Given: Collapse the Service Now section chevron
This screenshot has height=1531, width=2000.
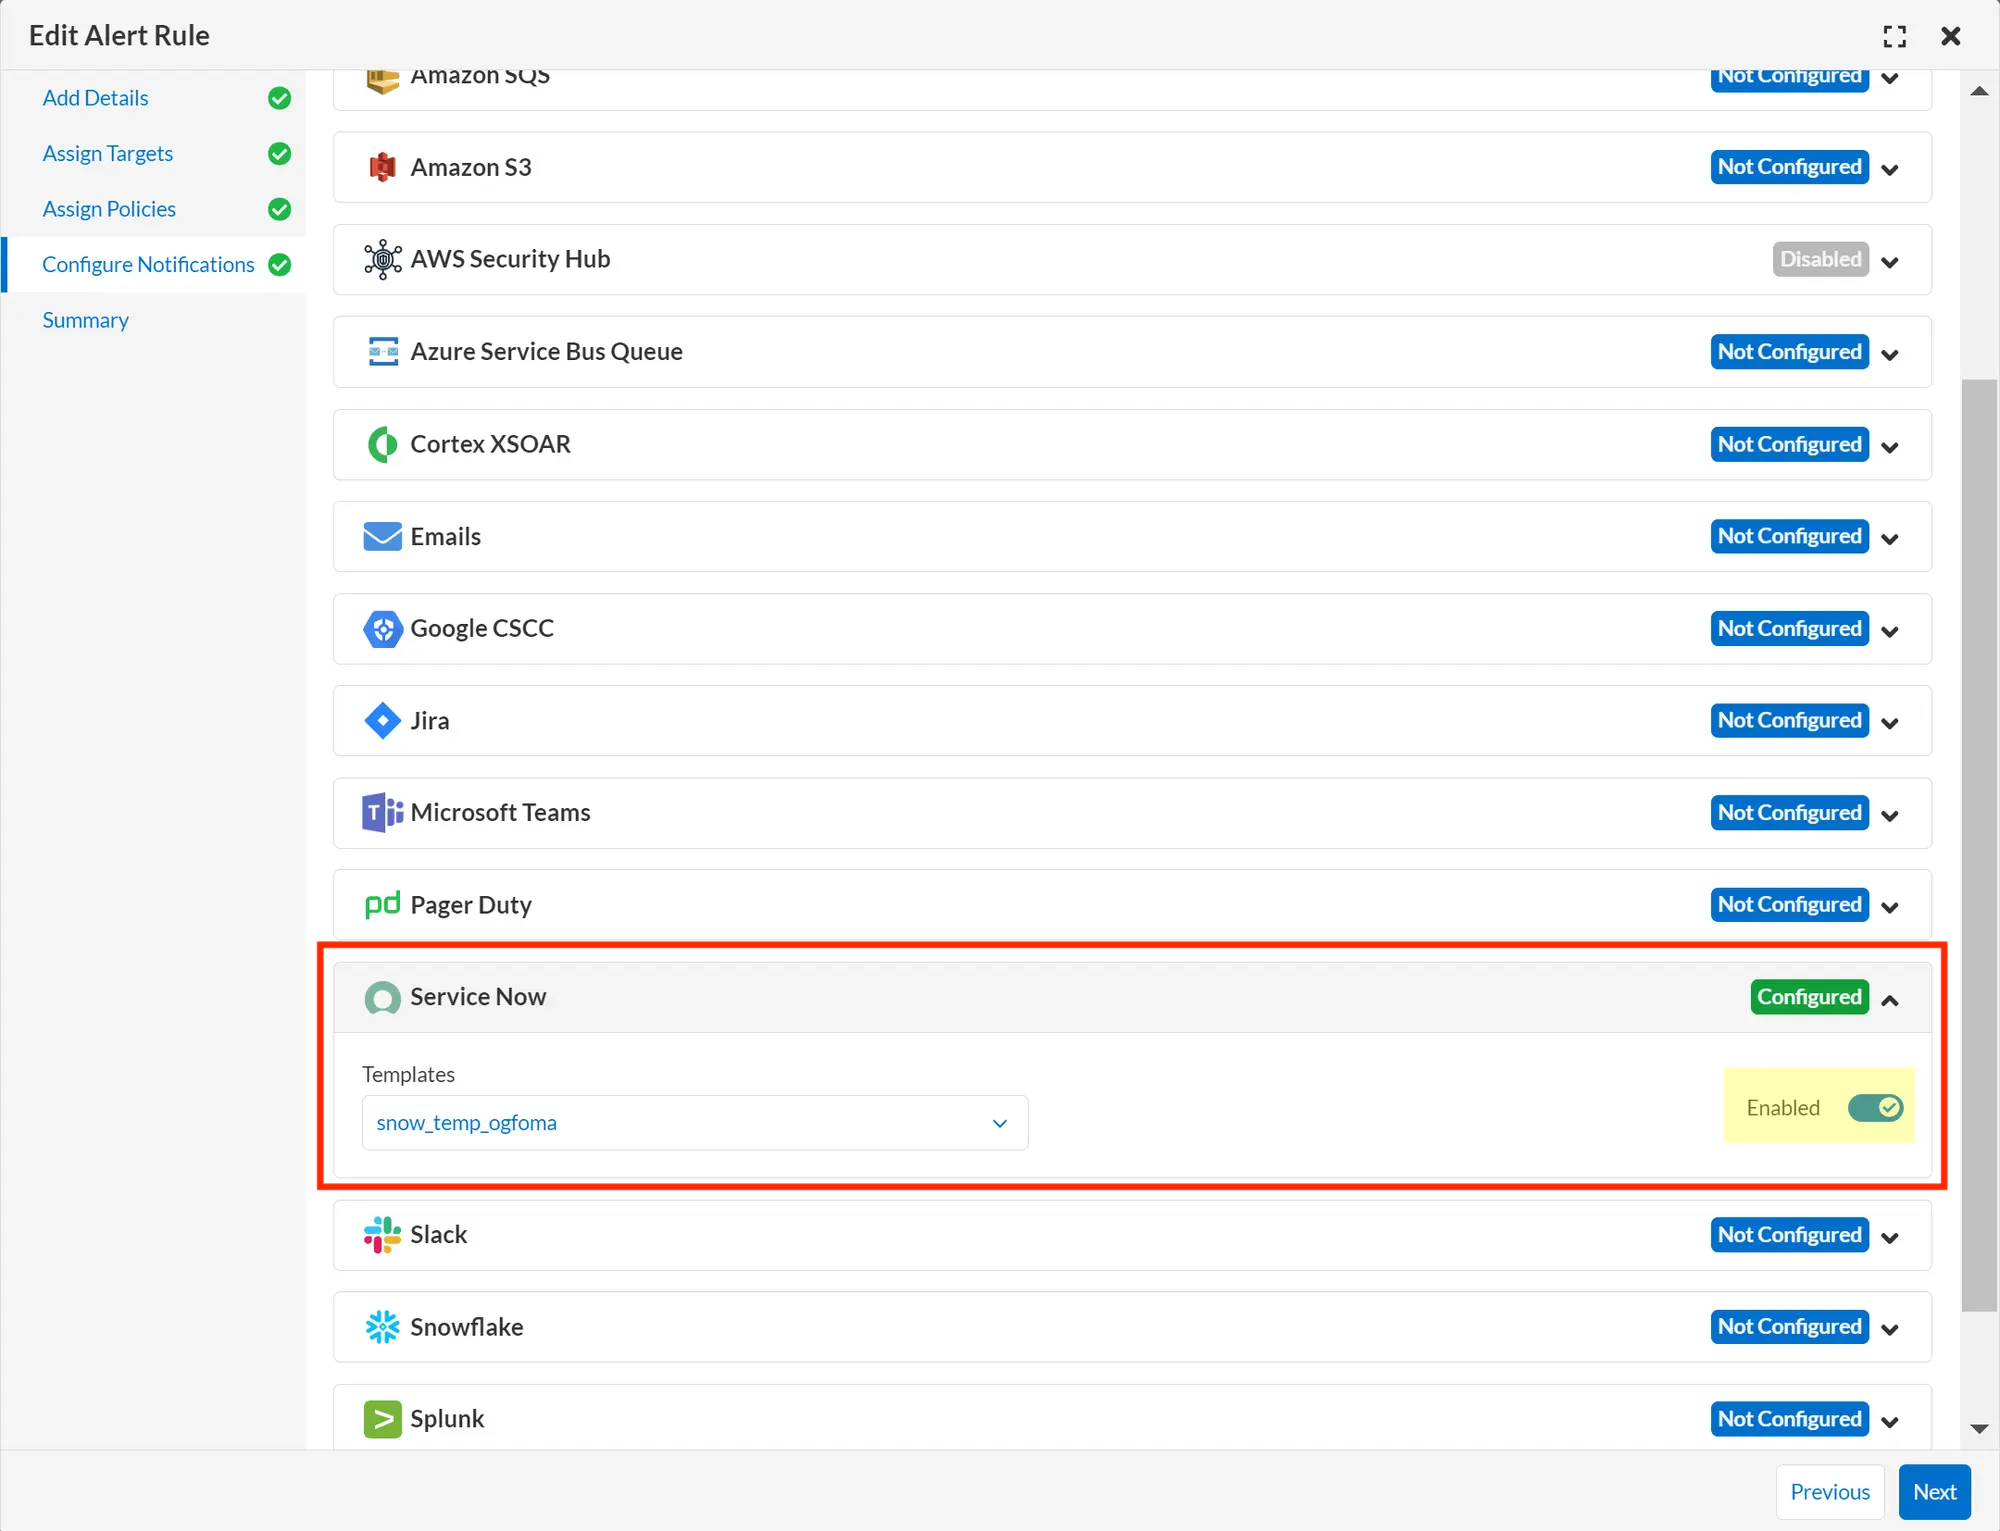Looking at the screenshot, I should click(1890, 999).
